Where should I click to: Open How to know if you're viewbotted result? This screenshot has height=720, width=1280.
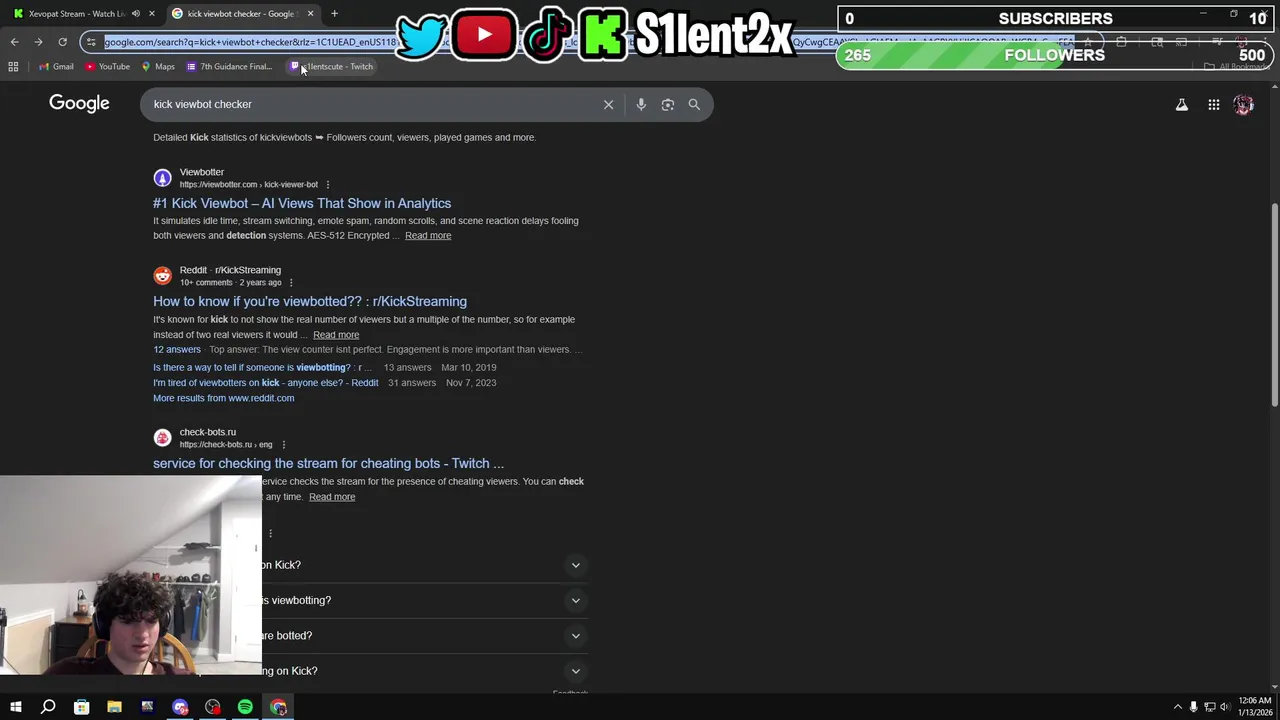coord(310,301)
